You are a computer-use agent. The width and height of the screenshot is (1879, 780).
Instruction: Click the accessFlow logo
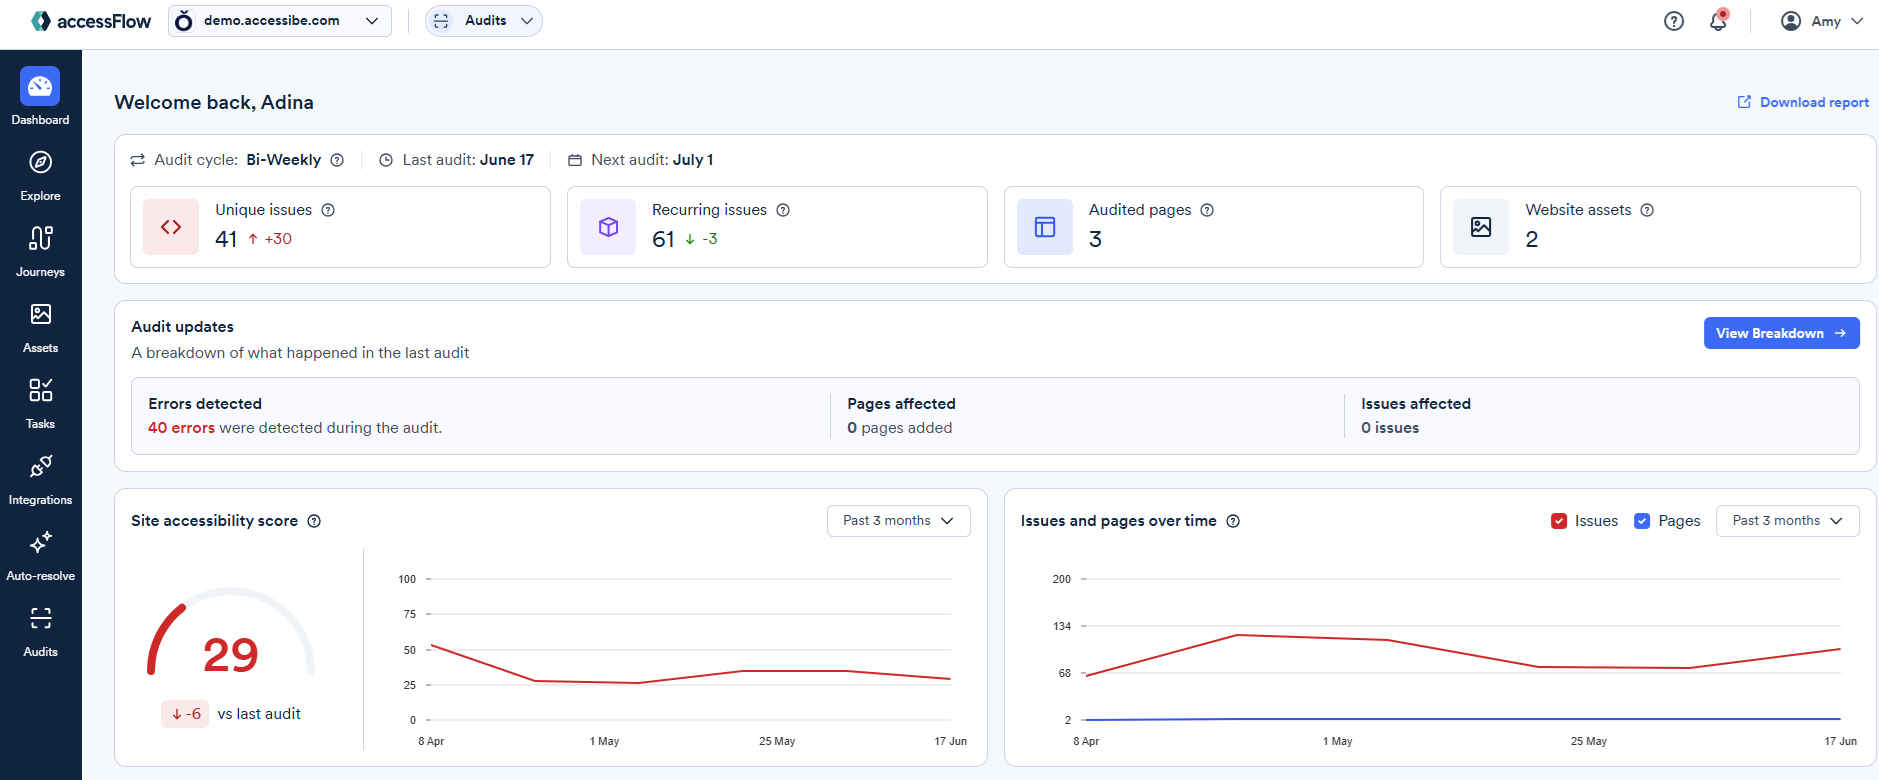(x=91, y=21)
